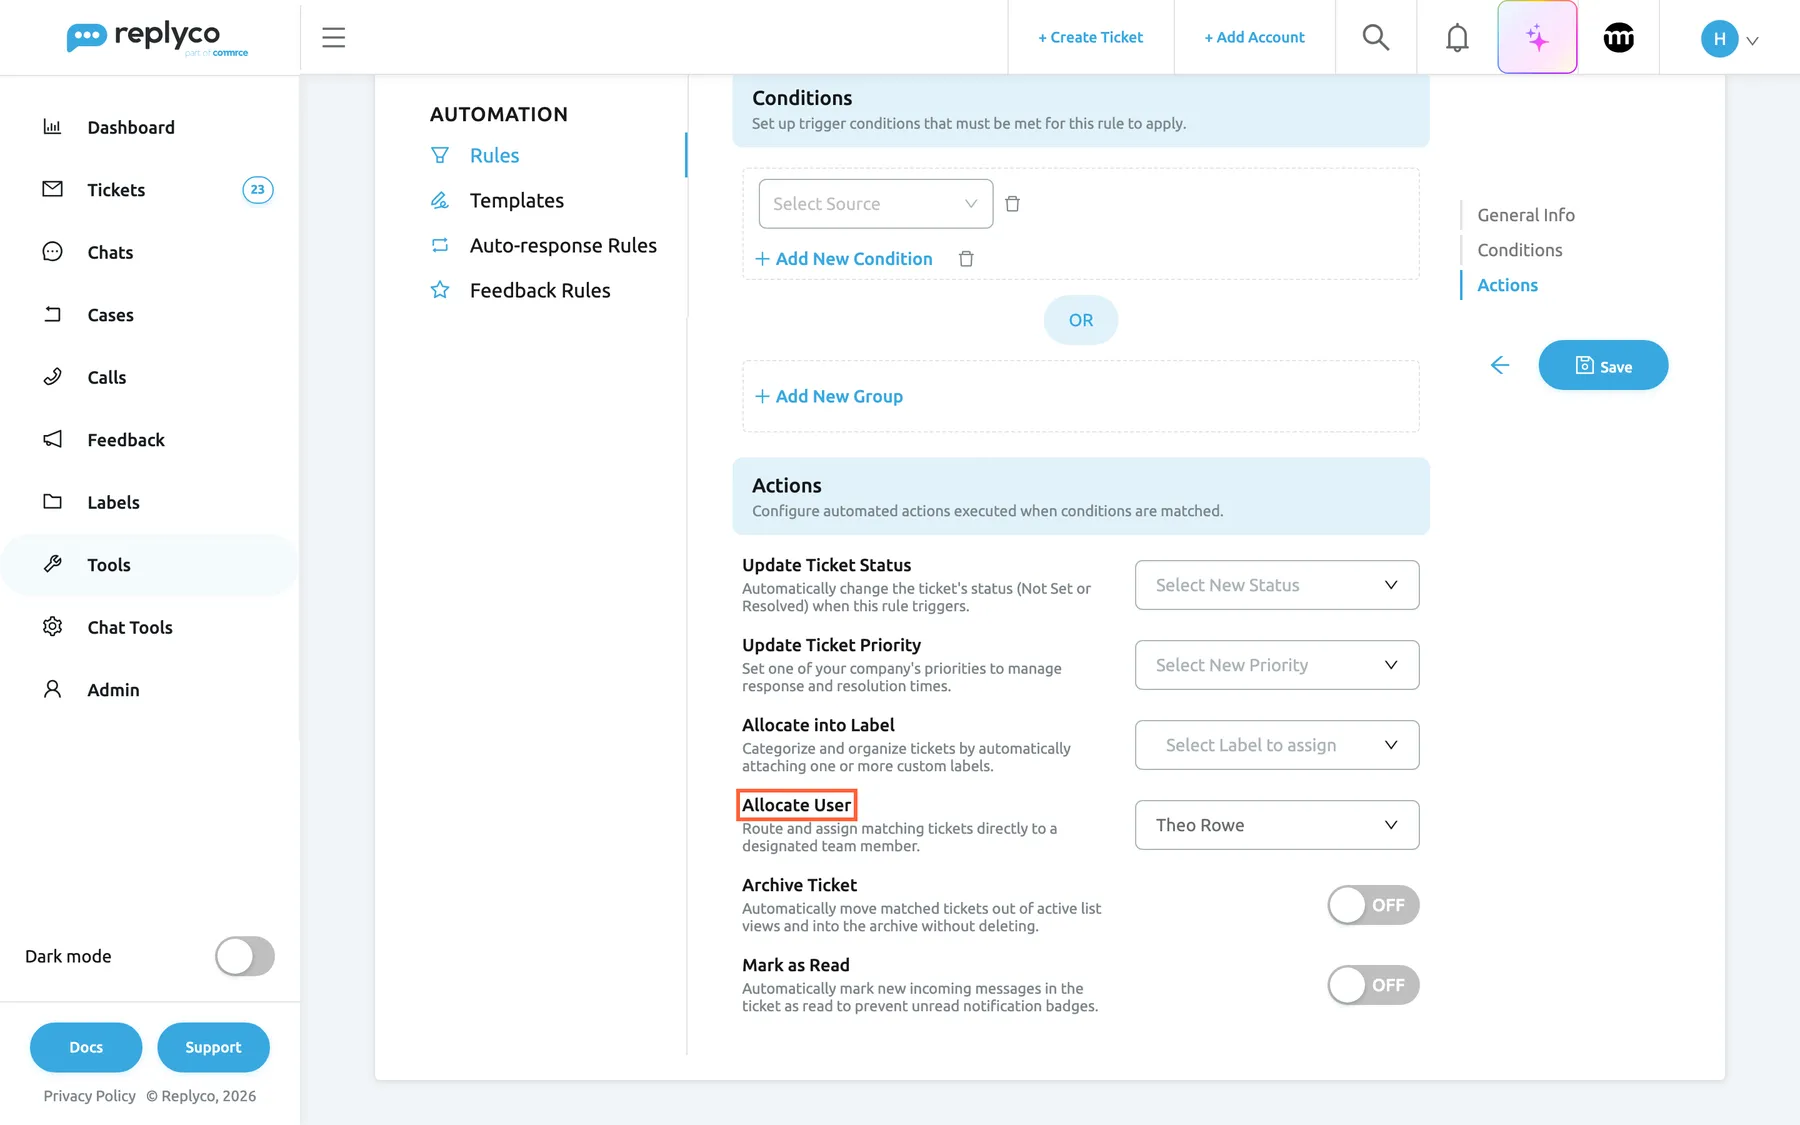Click Create Ticket in header
This screenshot has height=1125, width=1800.
[x=1090, y=37]
